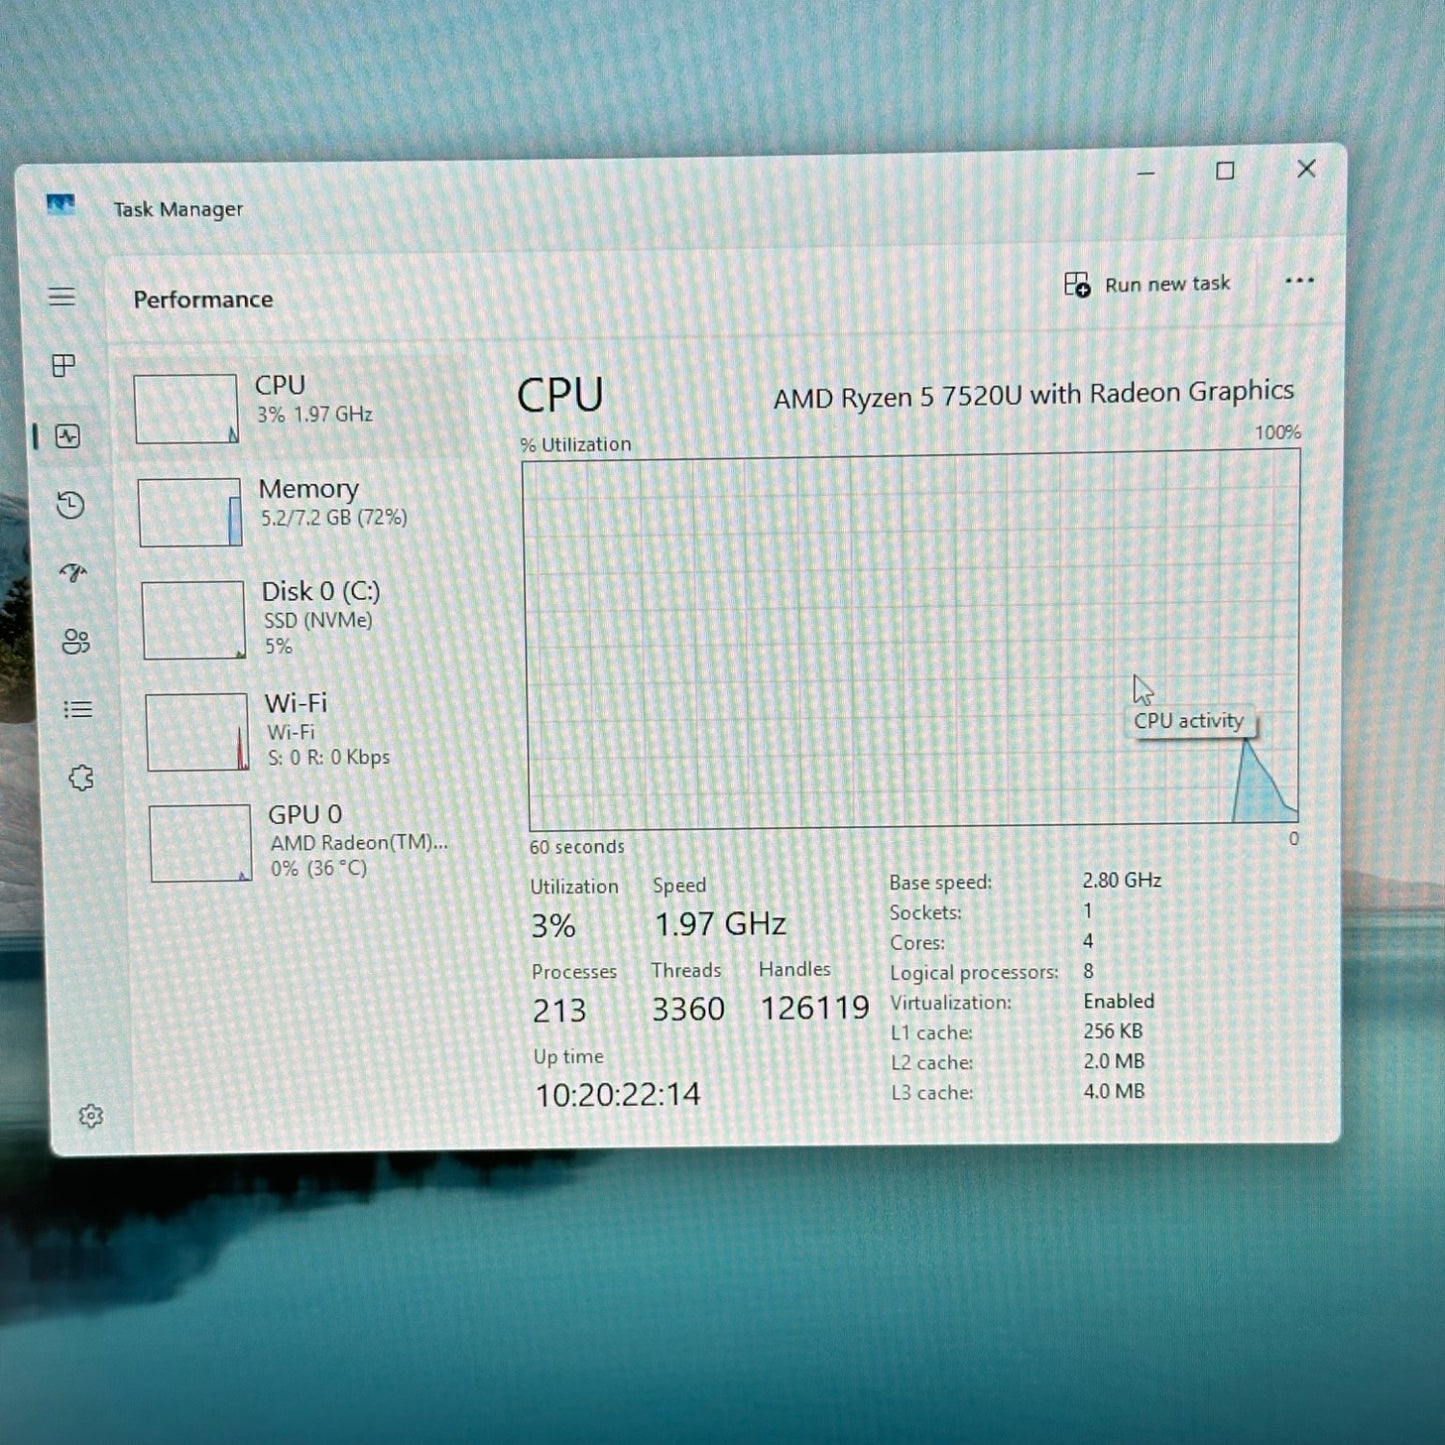Minimize the Task Manager window
Viewport: 1445px width, 1445px height.
click(x=1146, y=173)
